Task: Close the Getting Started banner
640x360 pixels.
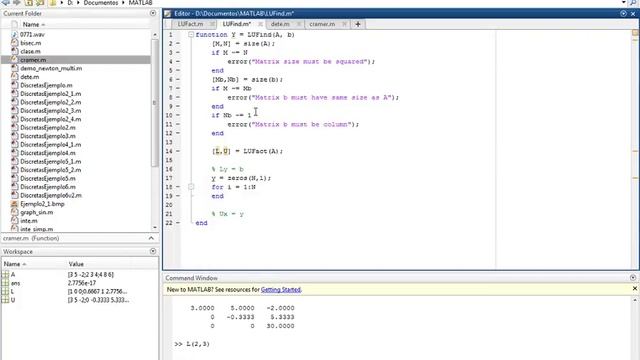Action: pyautogui.click(x=635, y=289)
